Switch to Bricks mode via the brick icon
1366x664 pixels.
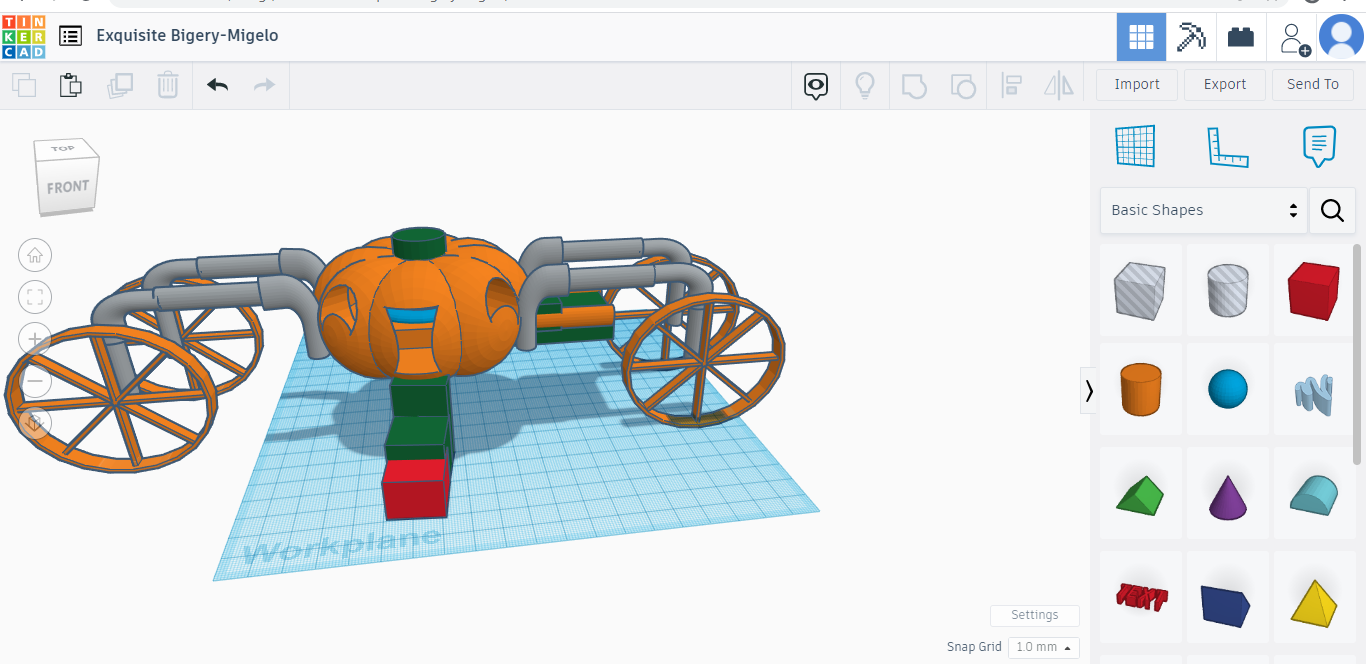[x=1240, y=36]
